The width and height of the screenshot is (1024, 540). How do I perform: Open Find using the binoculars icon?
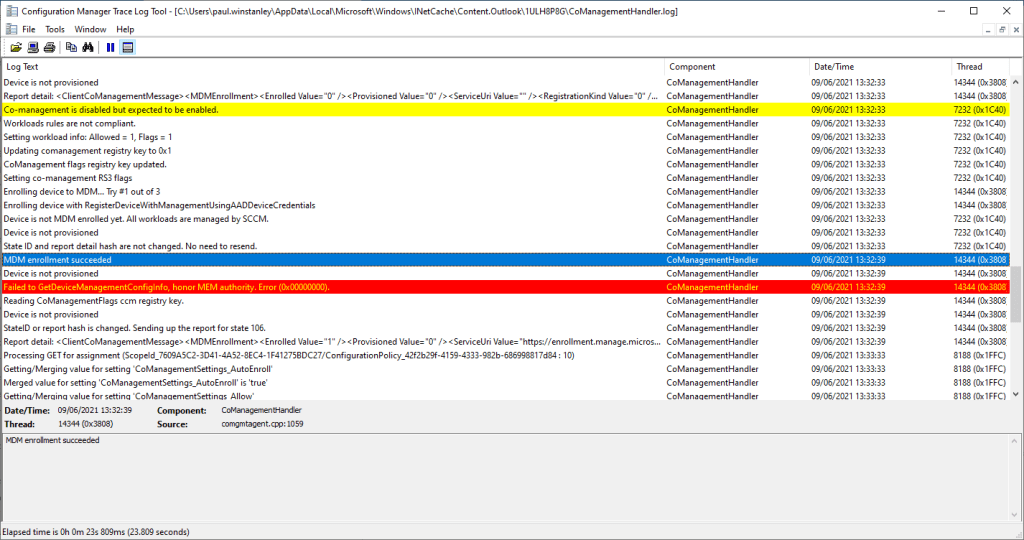coord(87,47)
